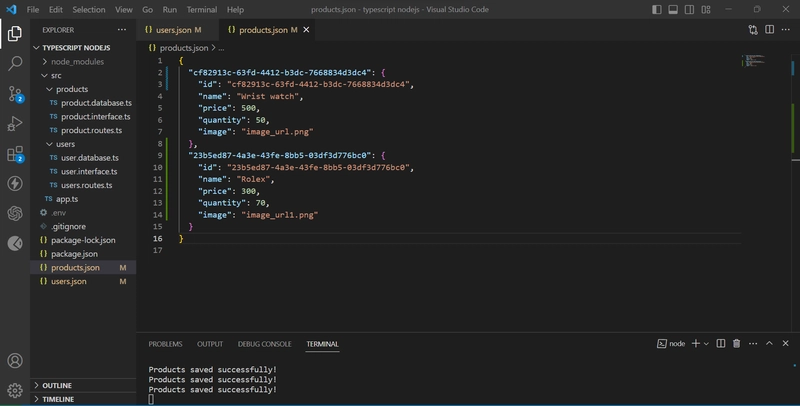Viewport: 800px width, 406px height.
Task: Click the VS Code logo icon
Action: 11,9
